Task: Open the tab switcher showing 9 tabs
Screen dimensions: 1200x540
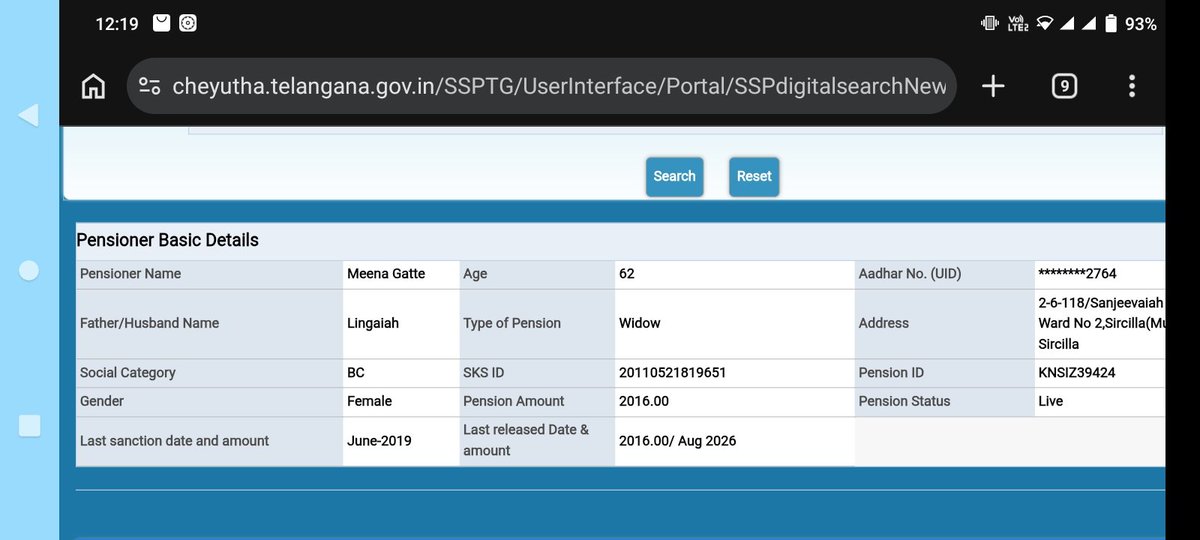Action: pos(1064,86)
